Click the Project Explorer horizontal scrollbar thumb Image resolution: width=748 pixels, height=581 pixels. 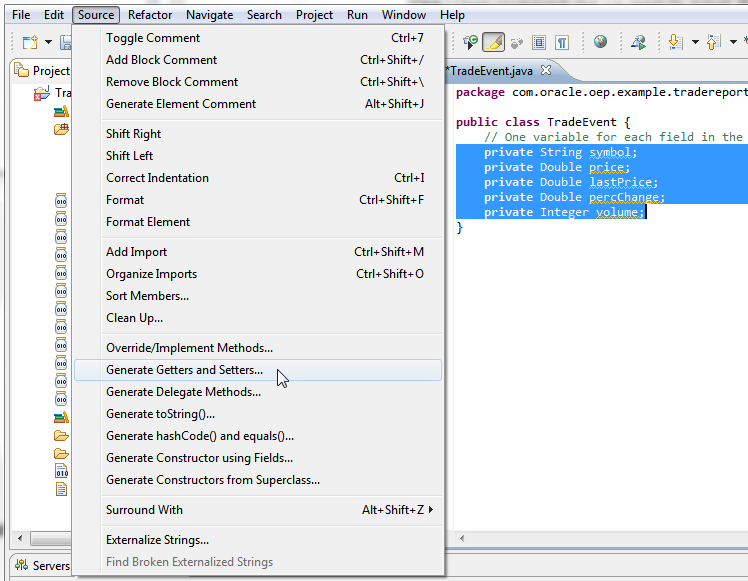[x=51, y=539]
